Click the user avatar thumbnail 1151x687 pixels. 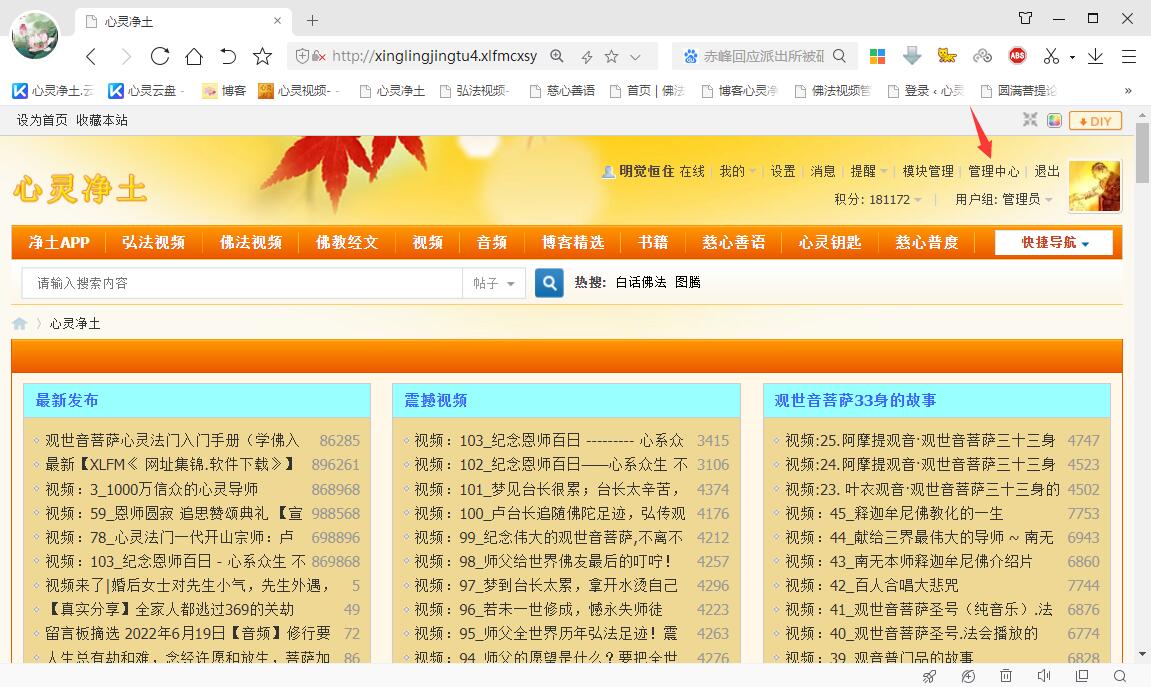[1094, 186]
